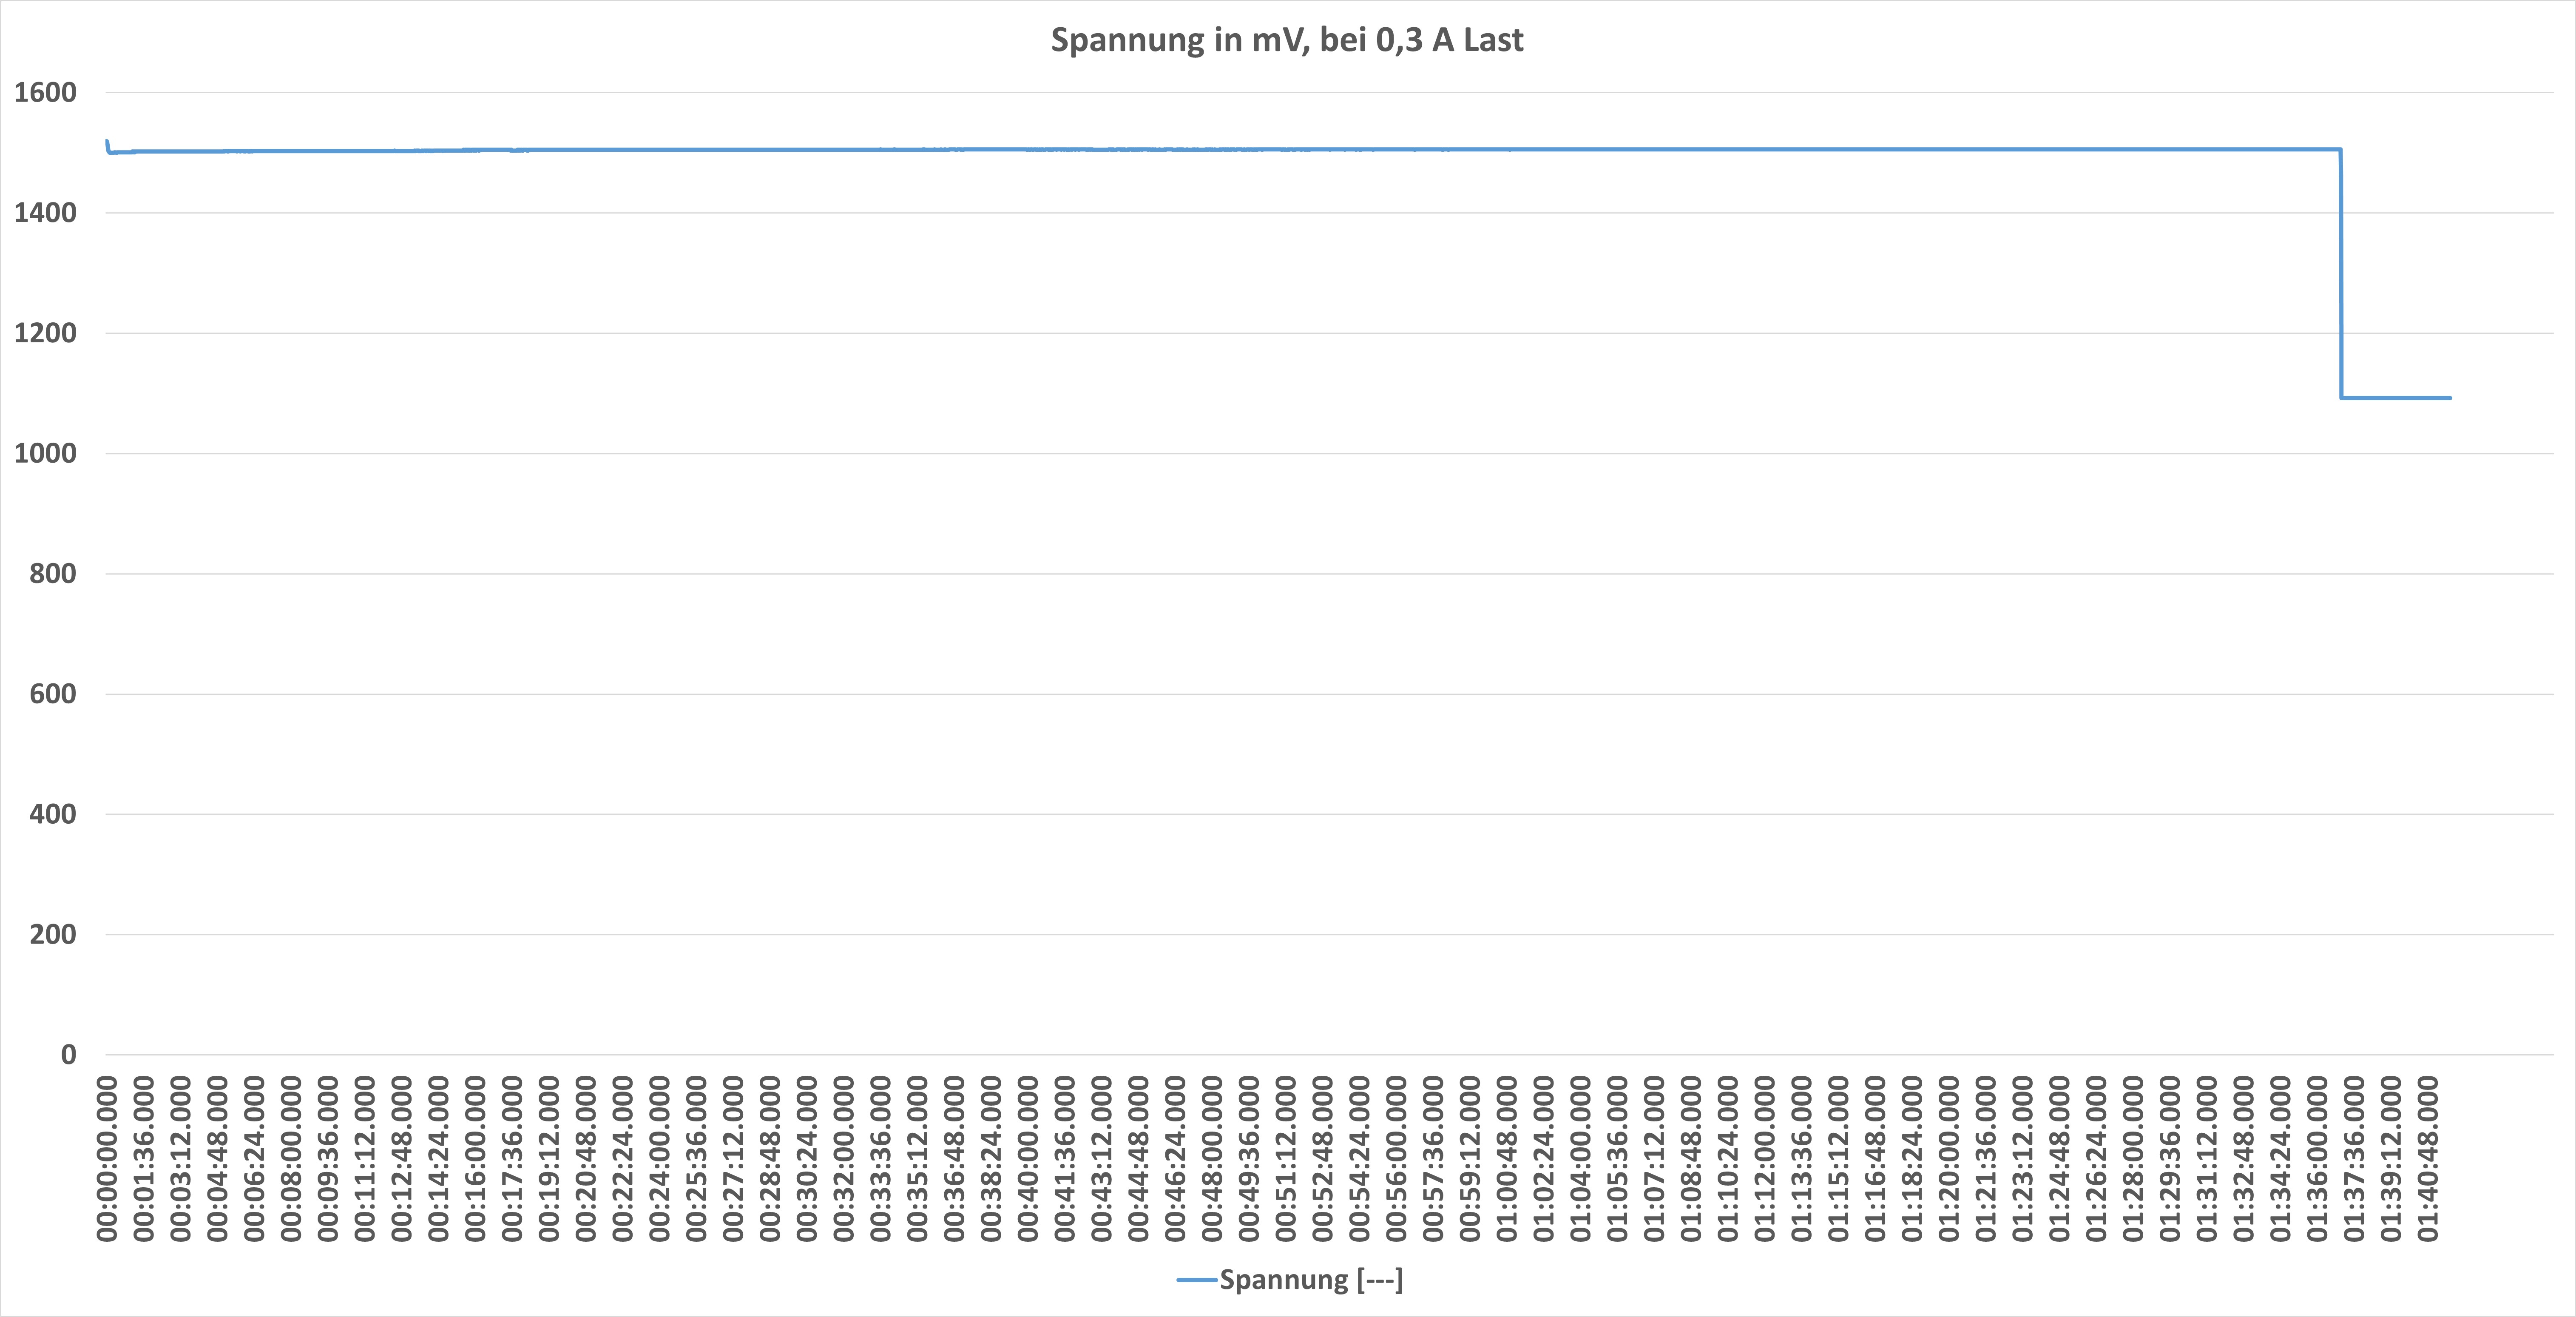The image size is (2576, 1317).
Task: Select the 1200 y-axis label
Action: (45, 333)
